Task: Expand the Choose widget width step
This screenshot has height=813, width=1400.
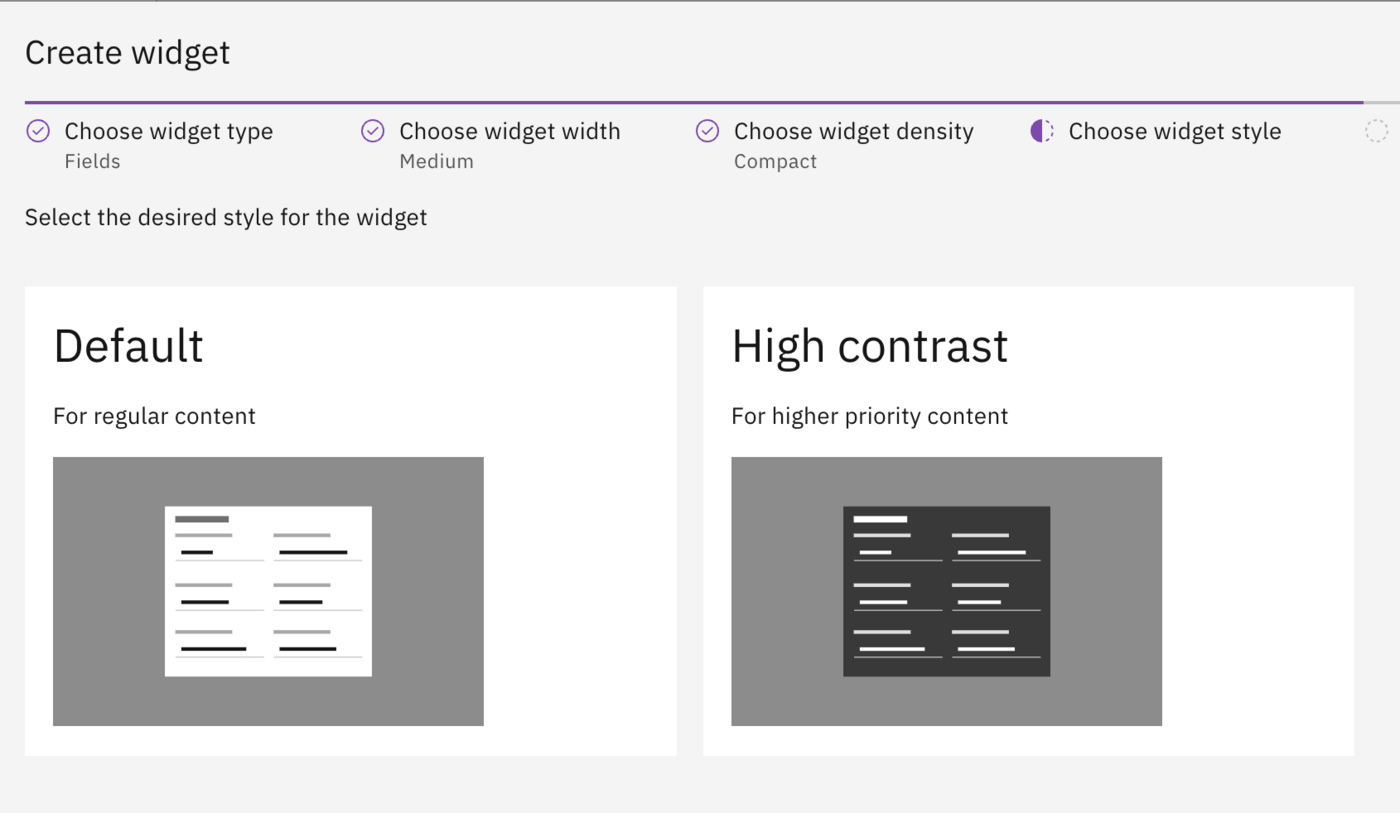Action: pyautogui.click(x=509, y=131)
